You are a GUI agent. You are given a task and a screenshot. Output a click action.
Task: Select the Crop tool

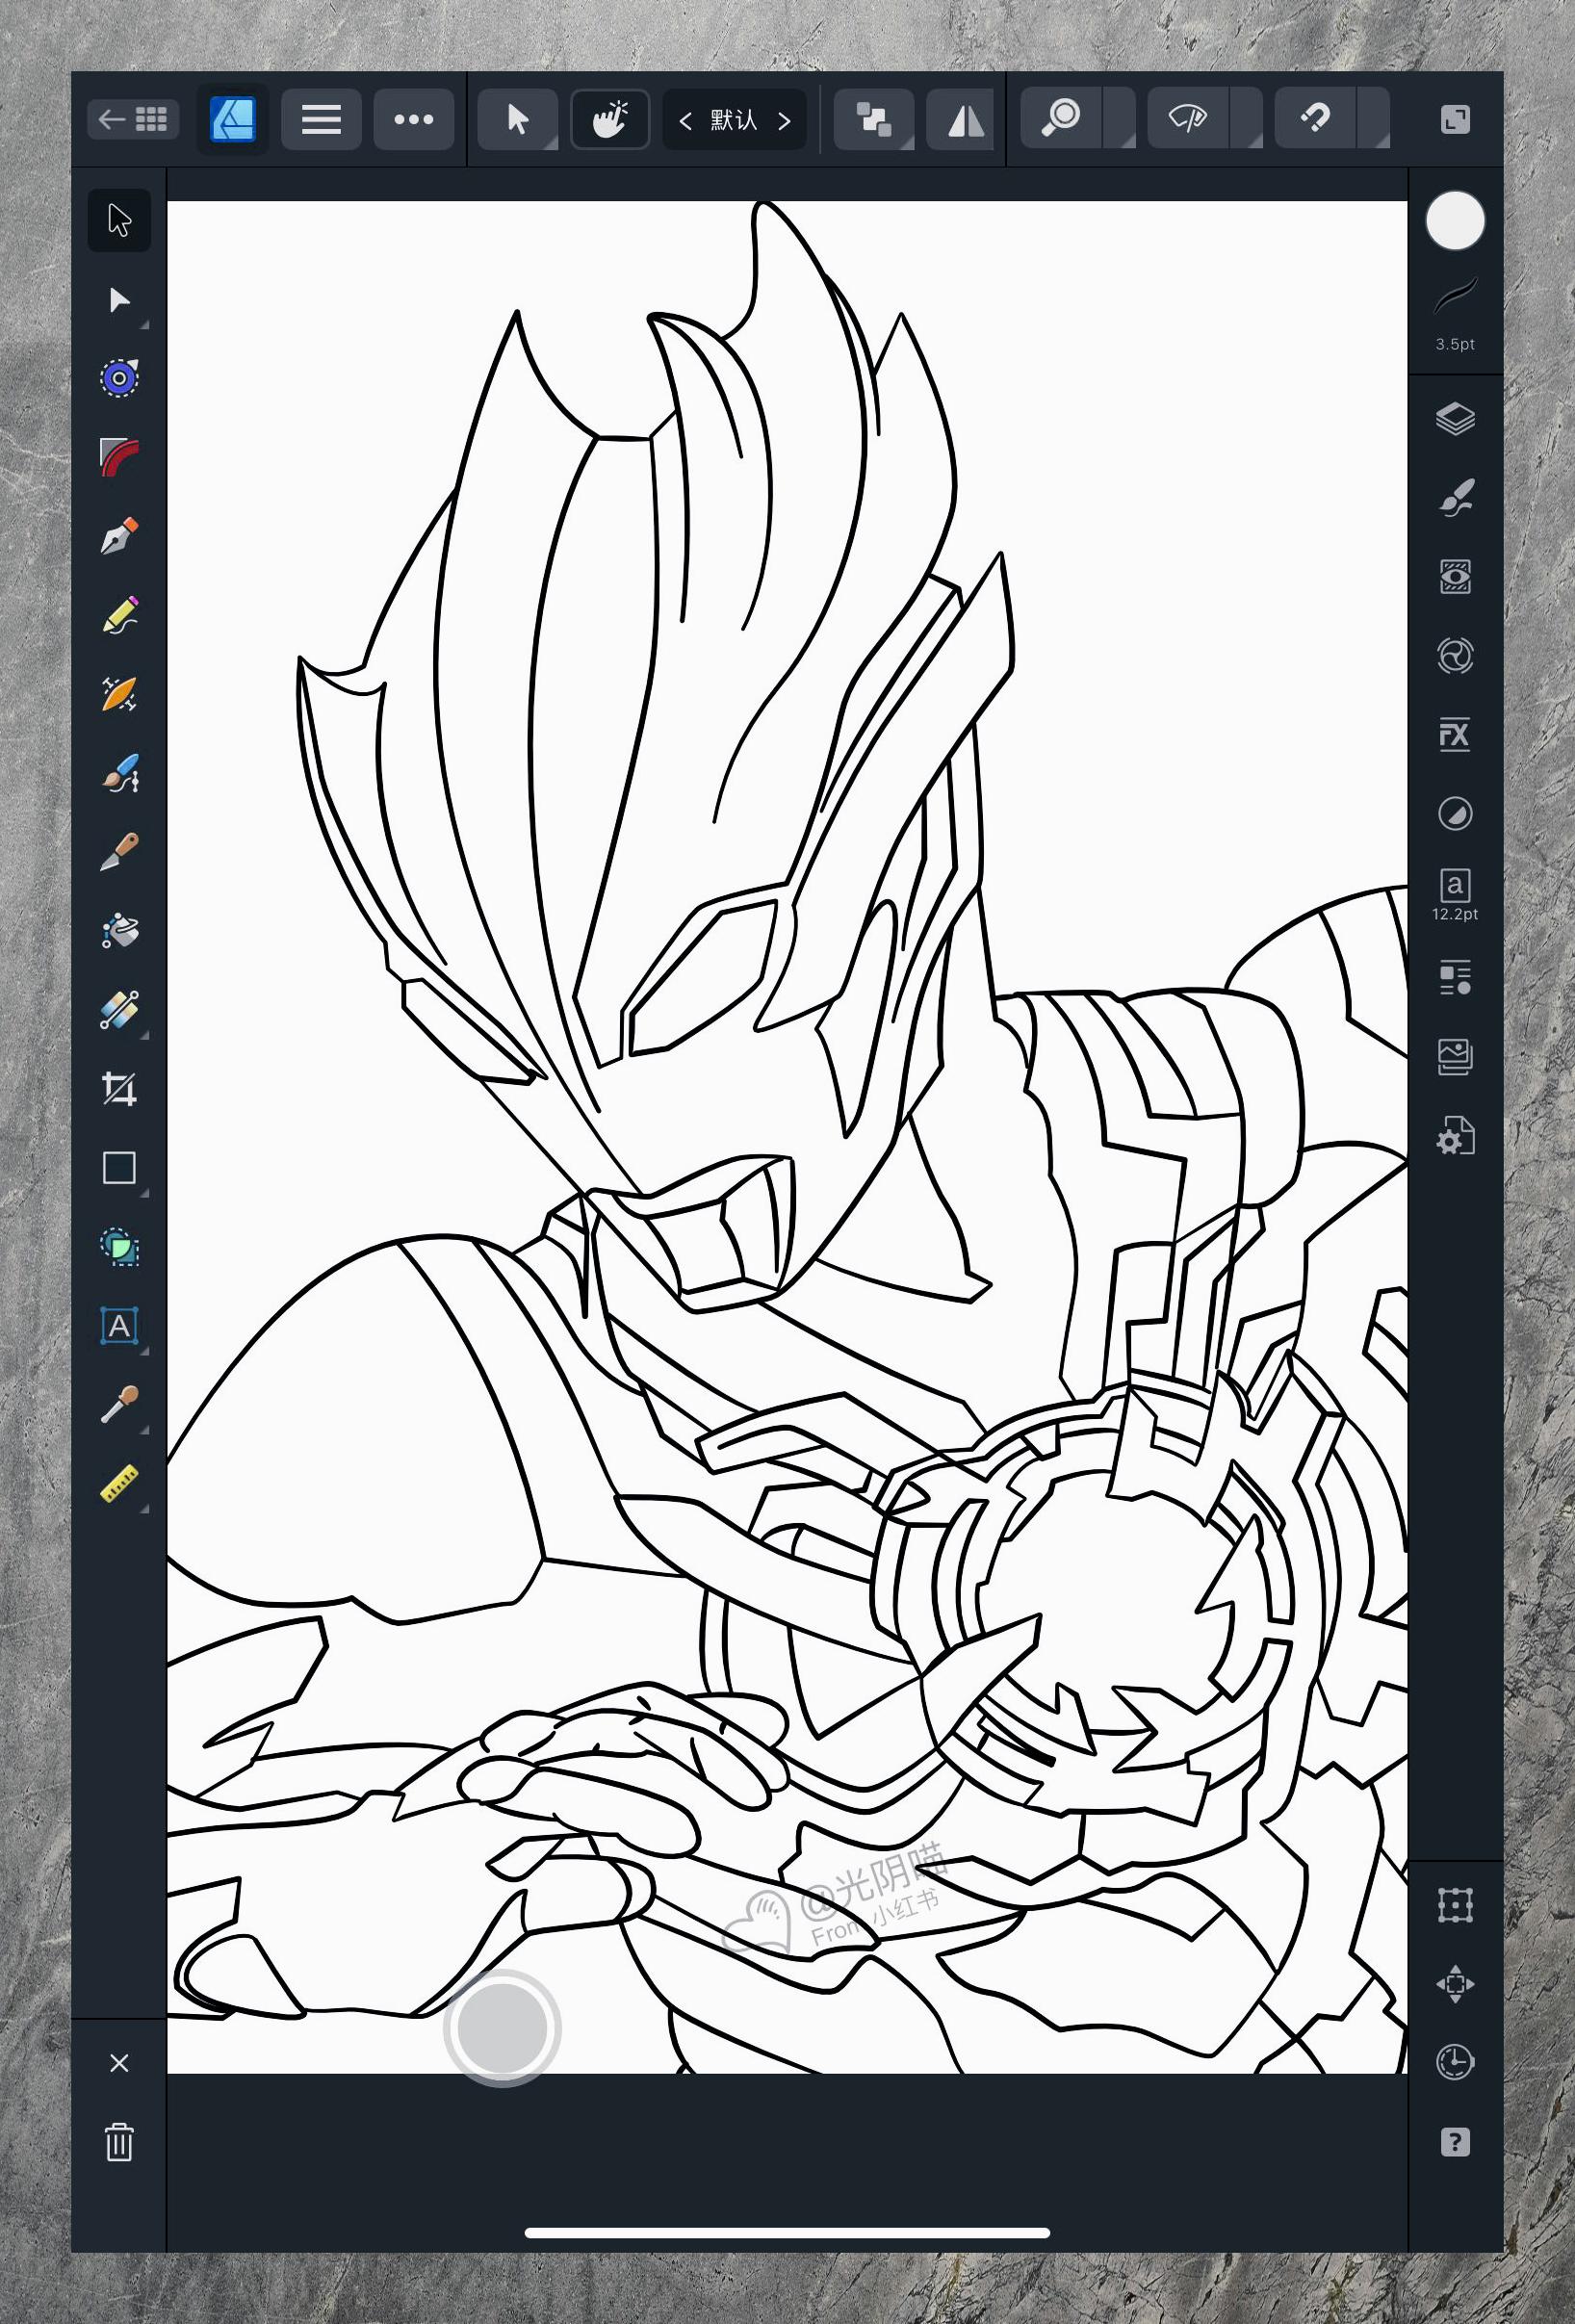(119, 1088)
